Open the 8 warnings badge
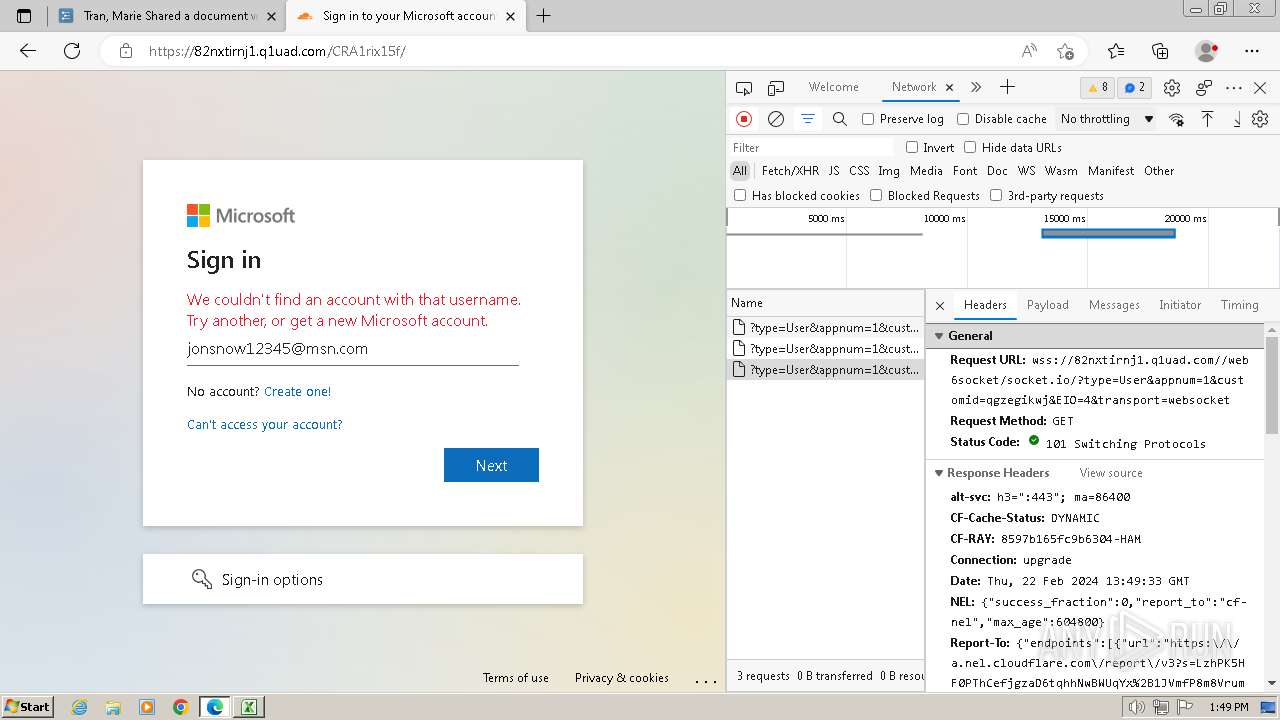1280x720 pixels. pos(1098,87)
